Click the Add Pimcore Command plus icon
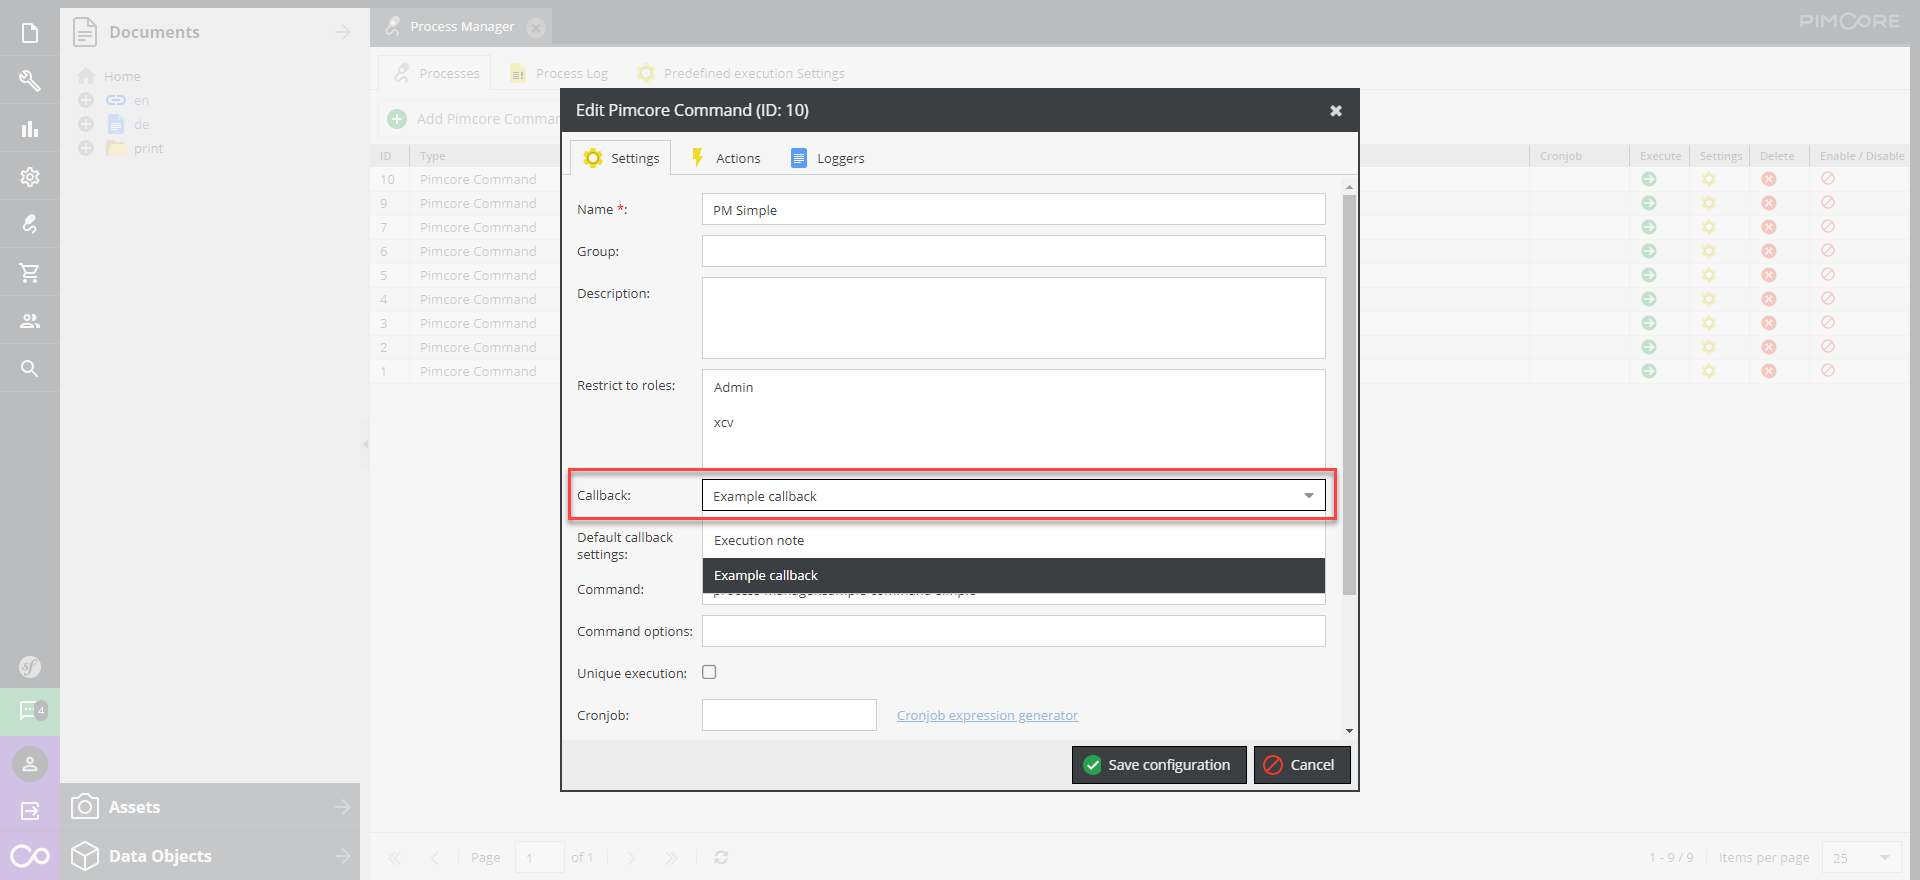The width and height of the screenshot is (1920, 880). (x=397, y=119)
